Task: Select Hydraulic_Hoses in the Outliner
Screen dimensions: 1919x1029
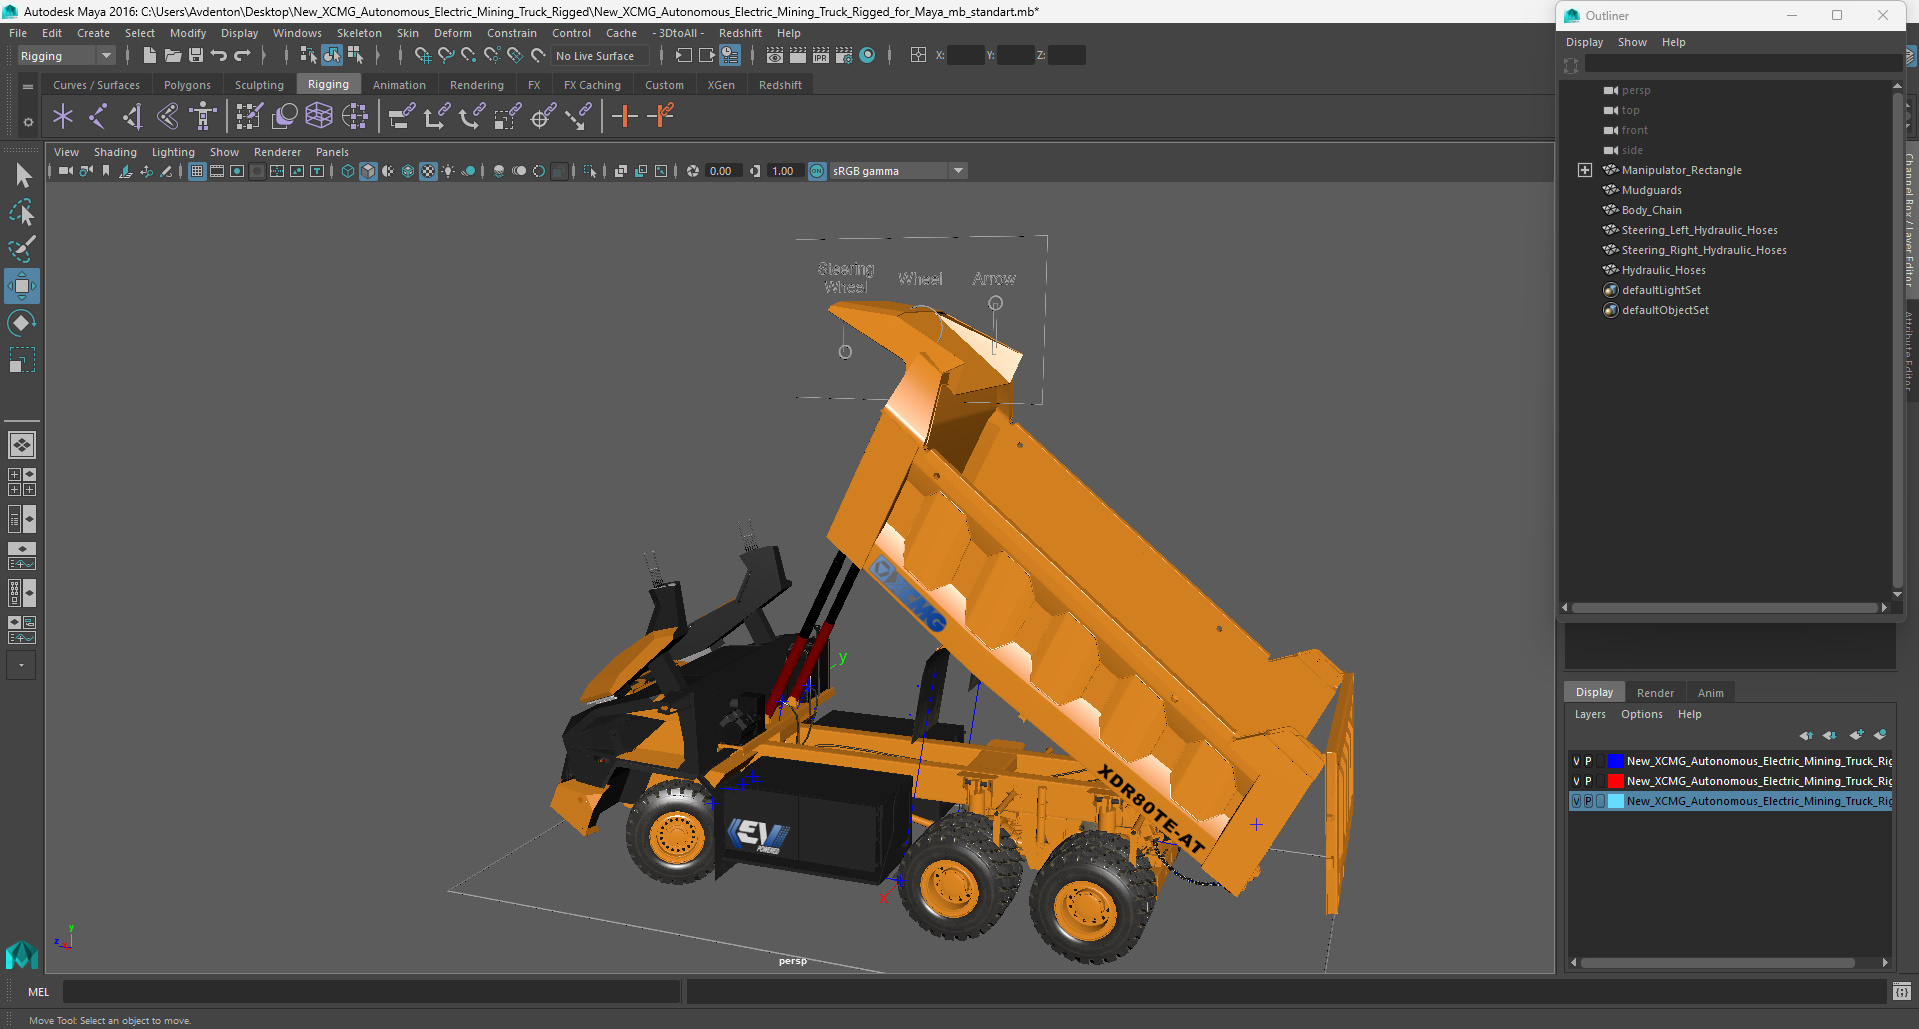Action: 1663,270
